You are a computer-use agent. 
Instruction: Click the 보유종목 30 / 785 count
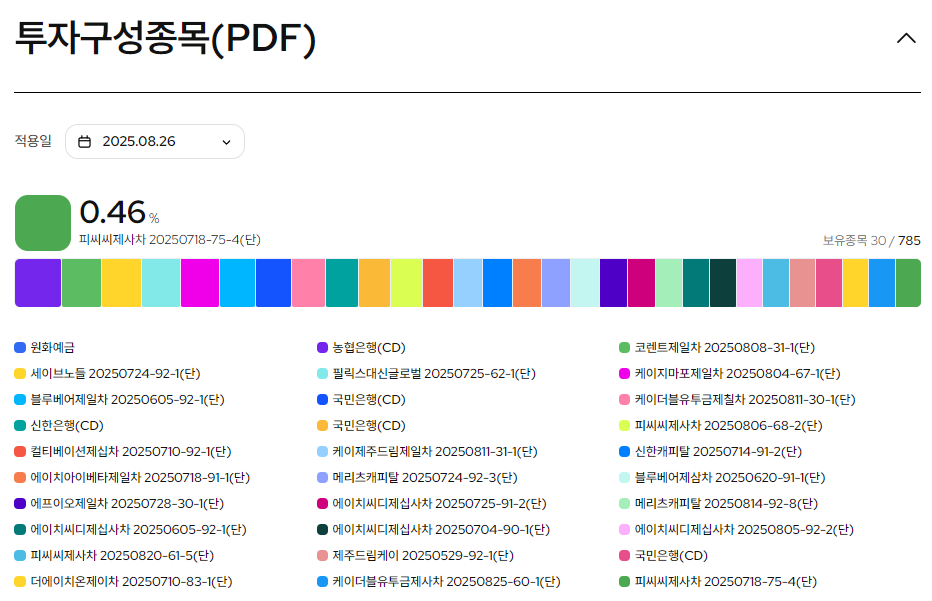(x=871, y=240)
